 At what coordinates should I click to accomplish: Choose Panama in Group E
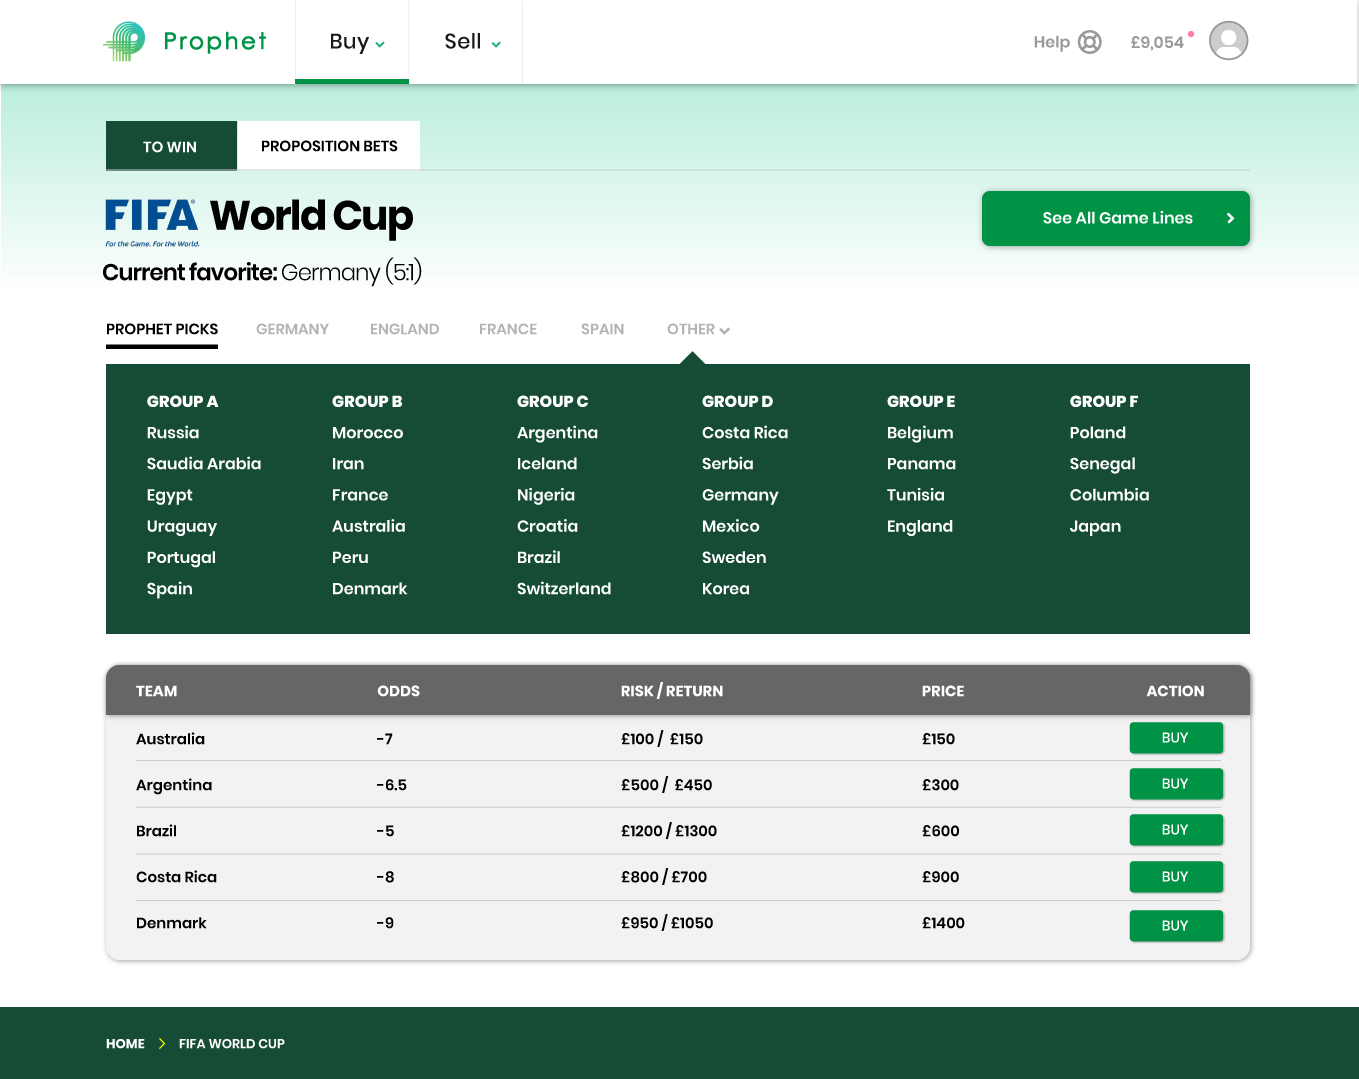pyautogui.click(x=921, y=463)
